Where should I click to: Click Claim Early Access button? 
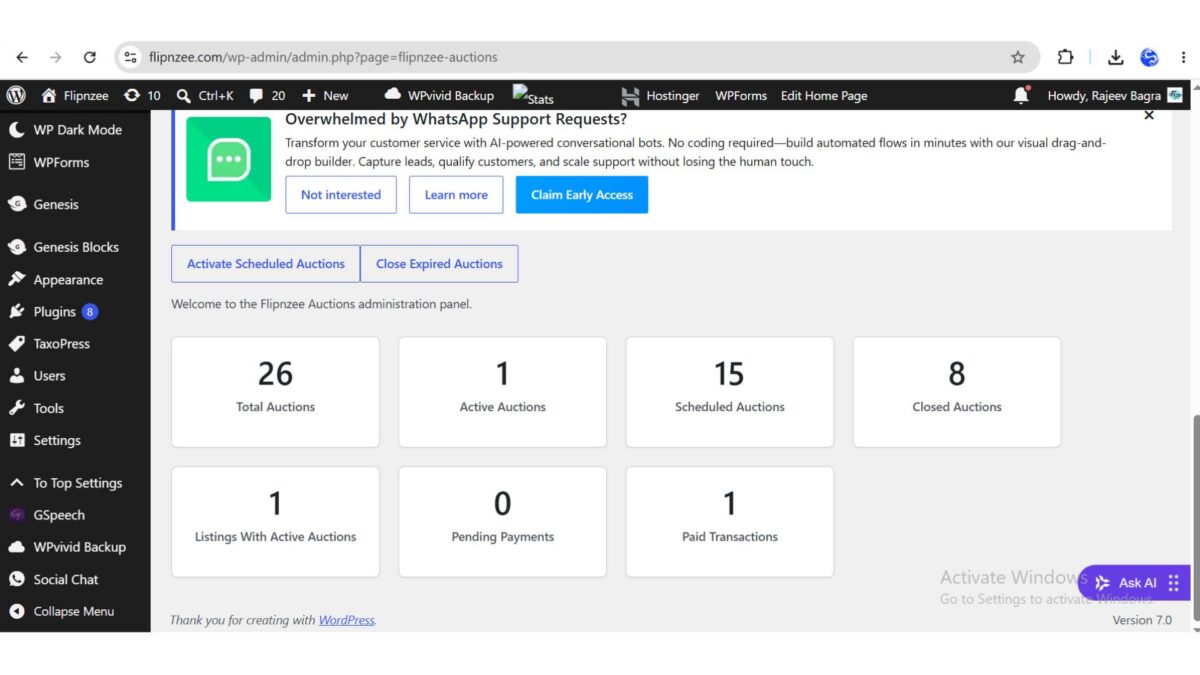[x=582, y=195]
